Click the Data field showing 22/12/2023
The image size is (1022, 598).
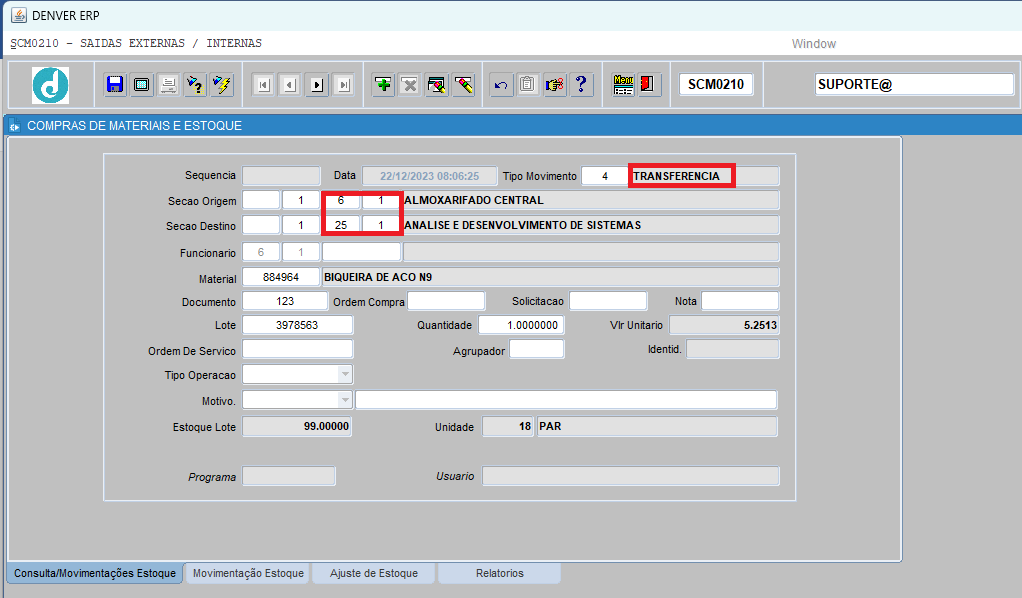430,176
